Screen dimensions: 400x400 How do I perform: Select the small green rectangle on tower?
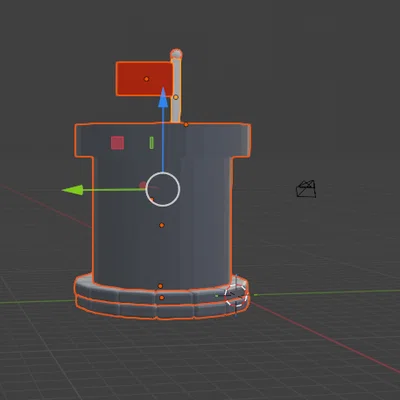[x=152, y=143]
